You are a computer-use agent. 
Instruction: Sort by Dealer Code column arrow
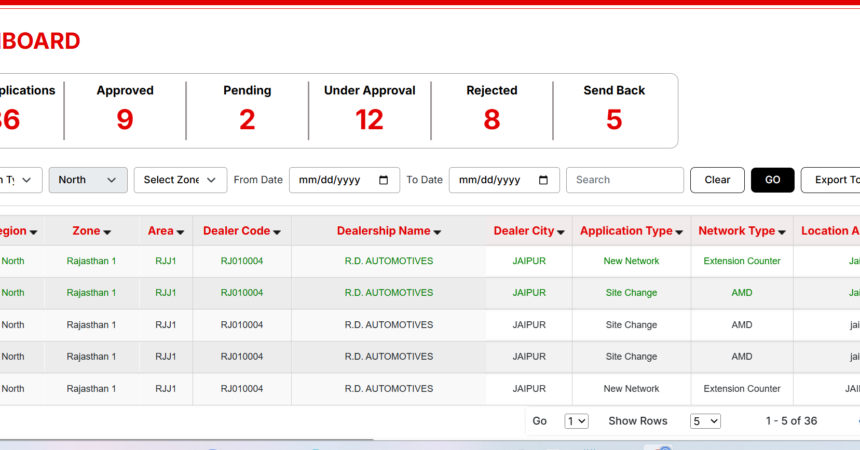click(277, 232)
